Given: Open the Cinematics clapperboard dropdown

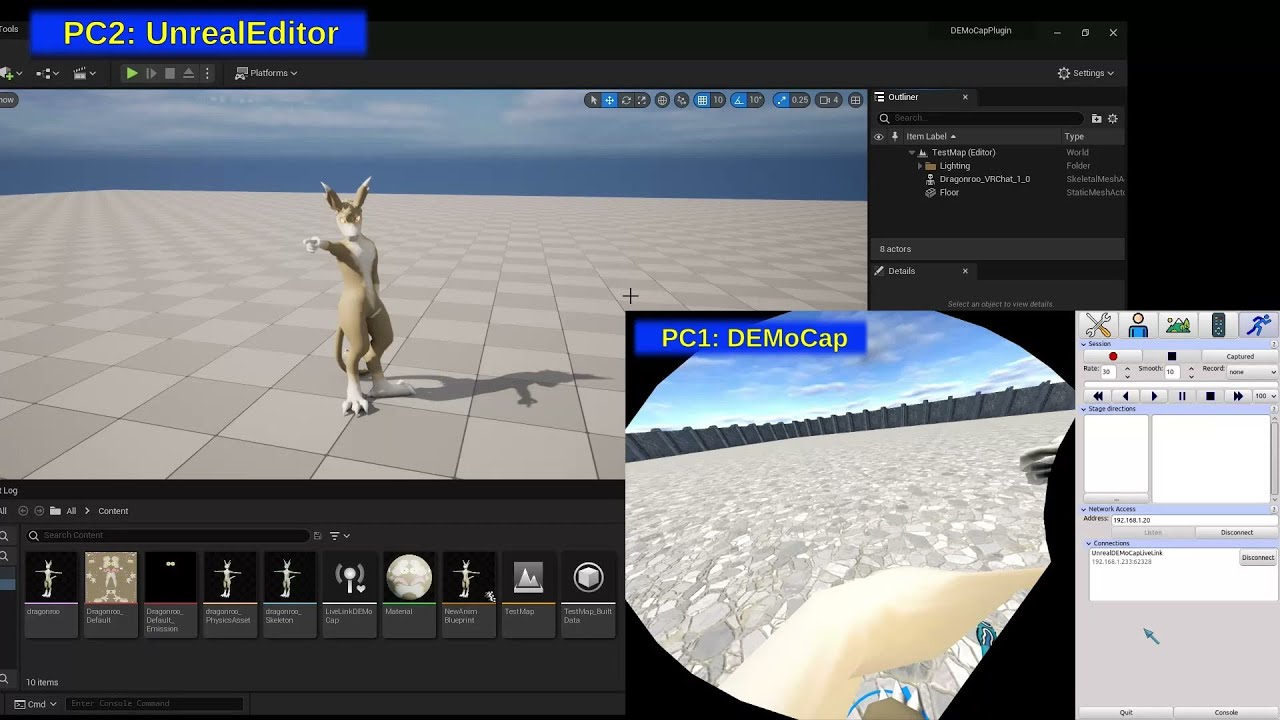Looking at the screenshot, I should [x=84, y=73].
